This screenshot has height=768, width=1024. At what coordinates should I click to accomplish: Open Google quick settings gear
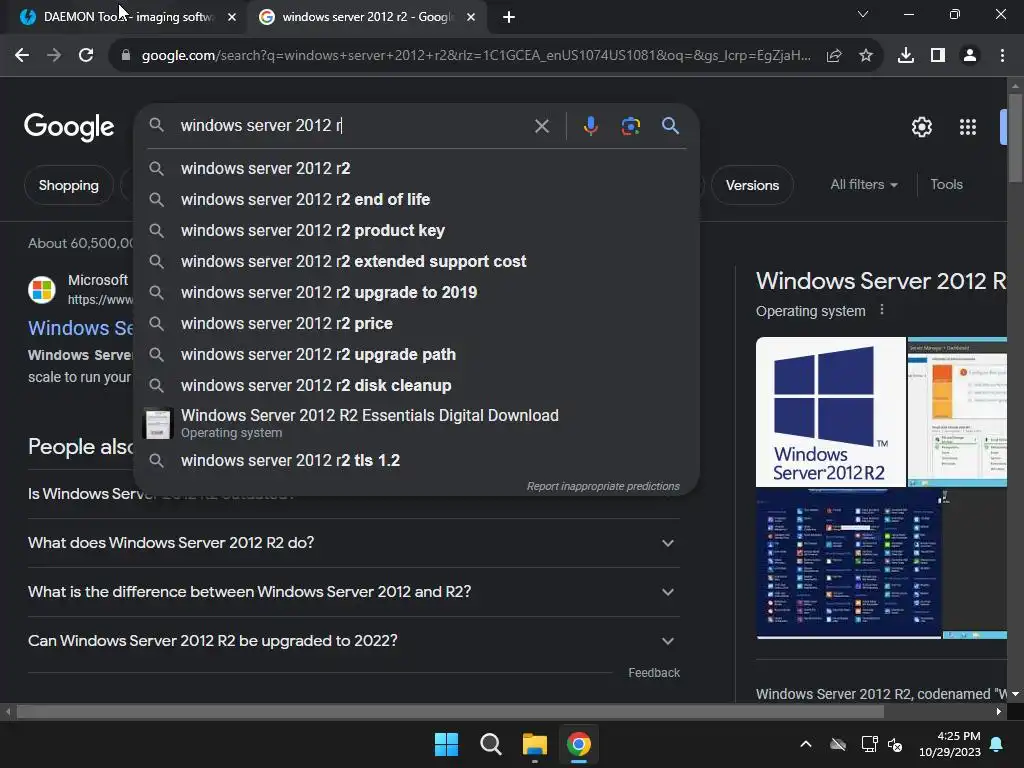[x=921, y=127]
